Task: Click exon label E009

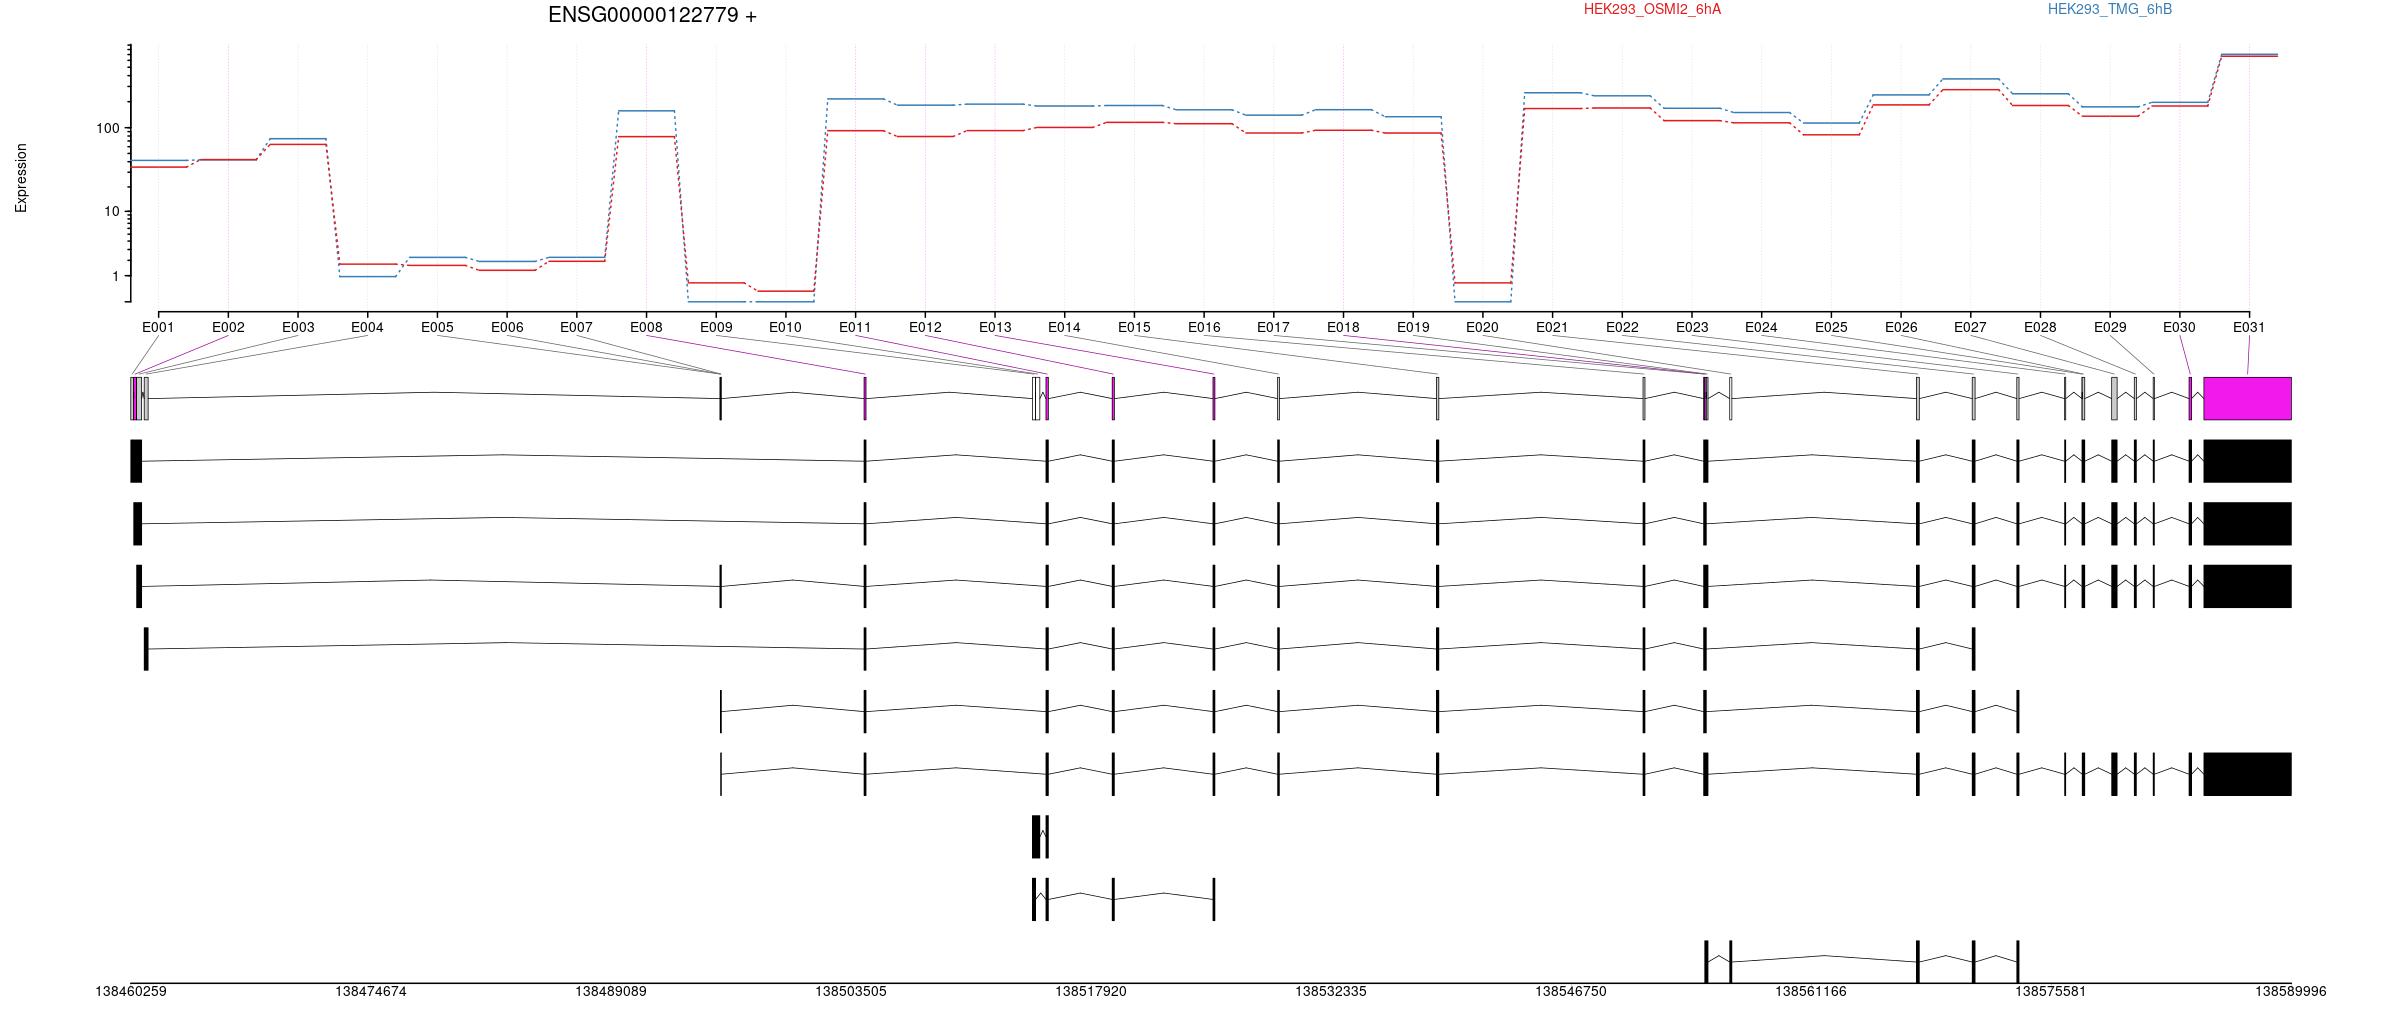Action: point(716,327)
